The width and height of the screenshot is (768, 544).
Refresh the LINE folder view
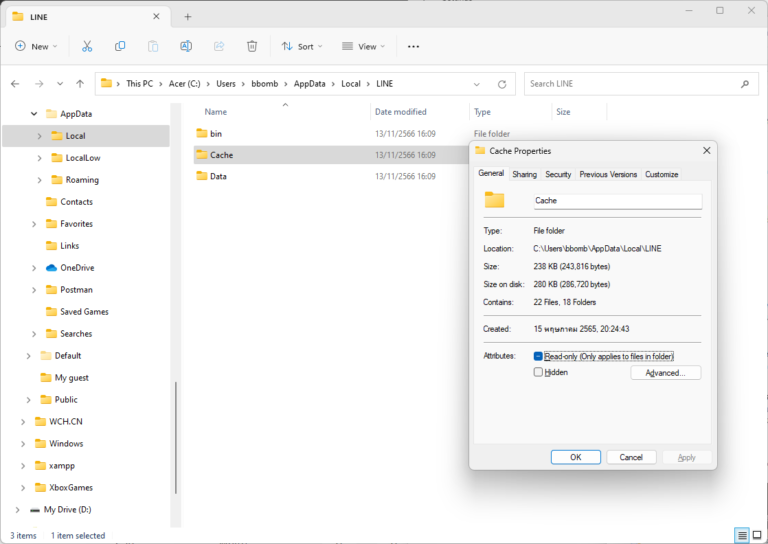coord(502,84)
